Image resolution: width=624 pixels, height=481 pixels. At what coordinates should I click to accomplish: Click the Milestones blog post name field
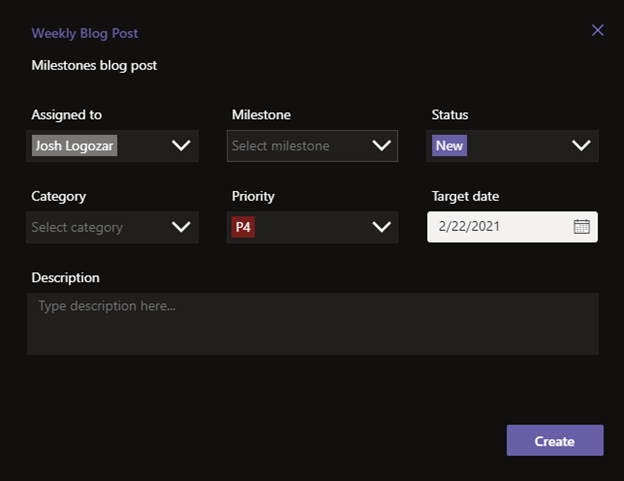(x=94, y=65)
